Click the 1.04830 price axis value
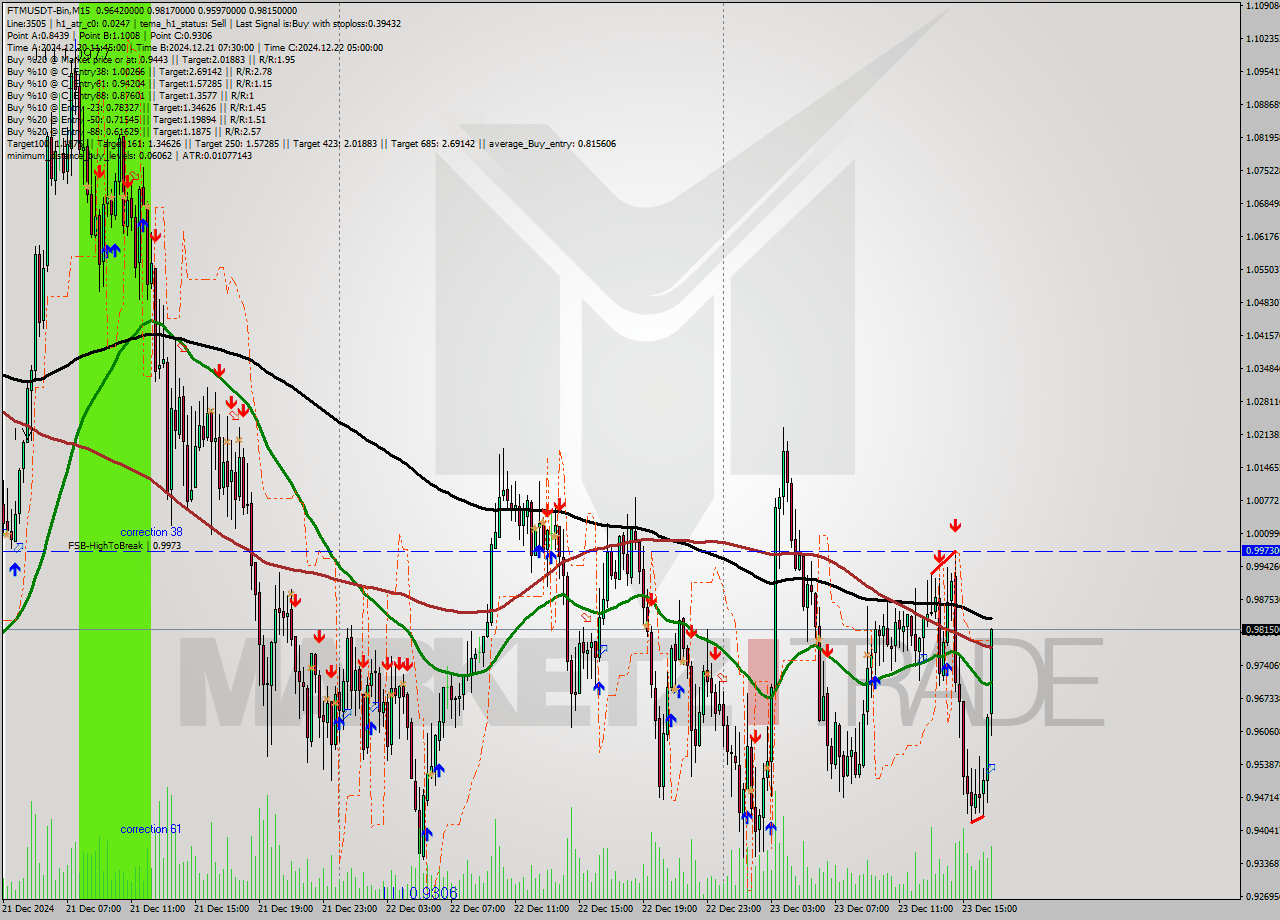This screenshot has width=1280, height=920. 1263,303
